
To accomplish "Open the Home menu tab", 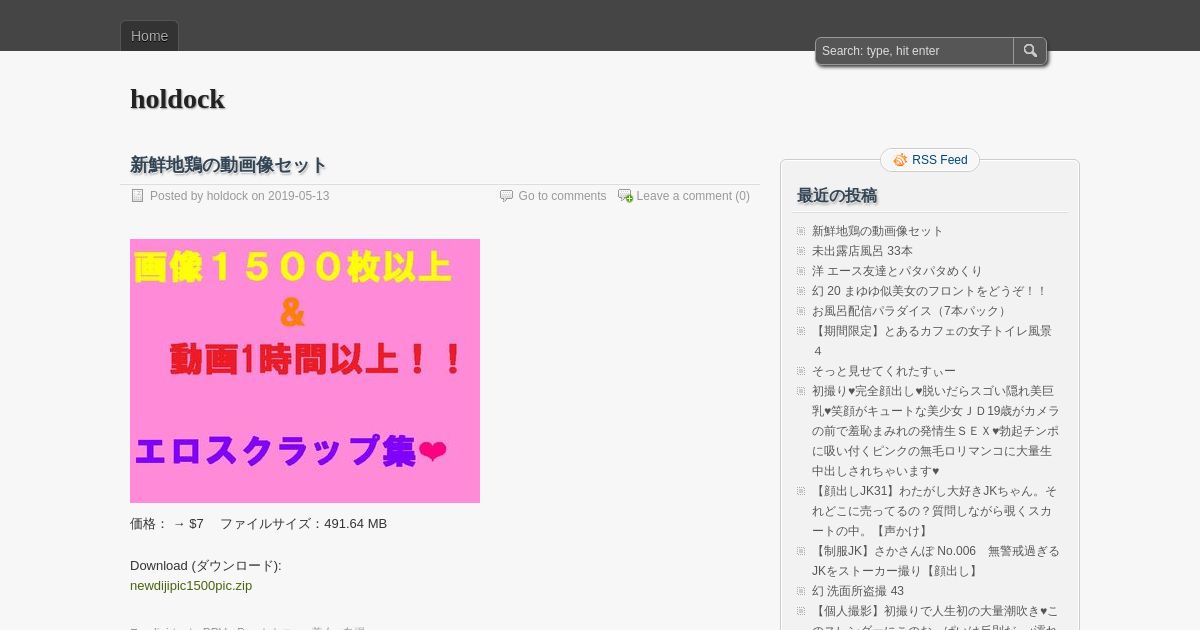I will click(x=149, y=36).
